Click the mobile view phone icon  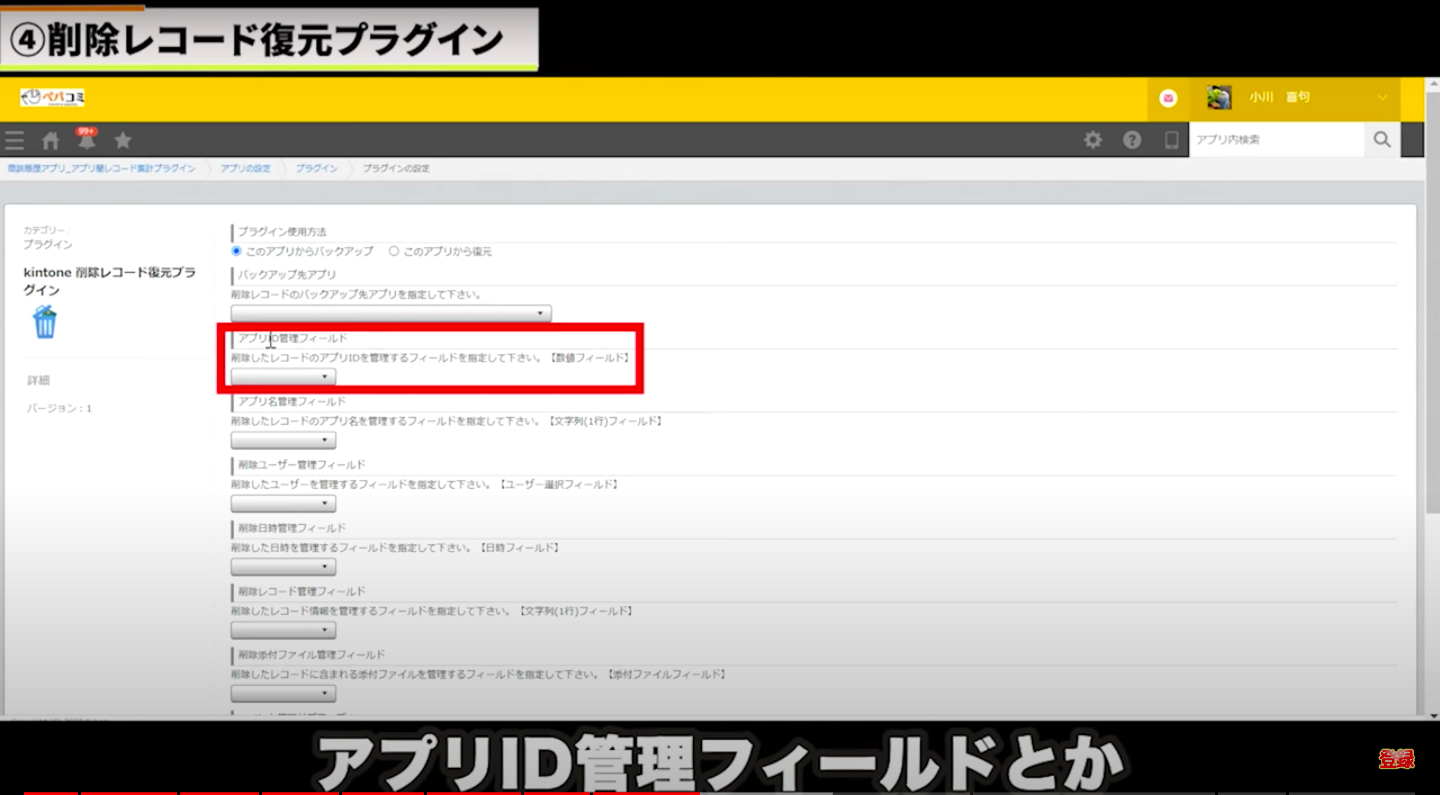pyautogui.click(x=1172, y=140)
